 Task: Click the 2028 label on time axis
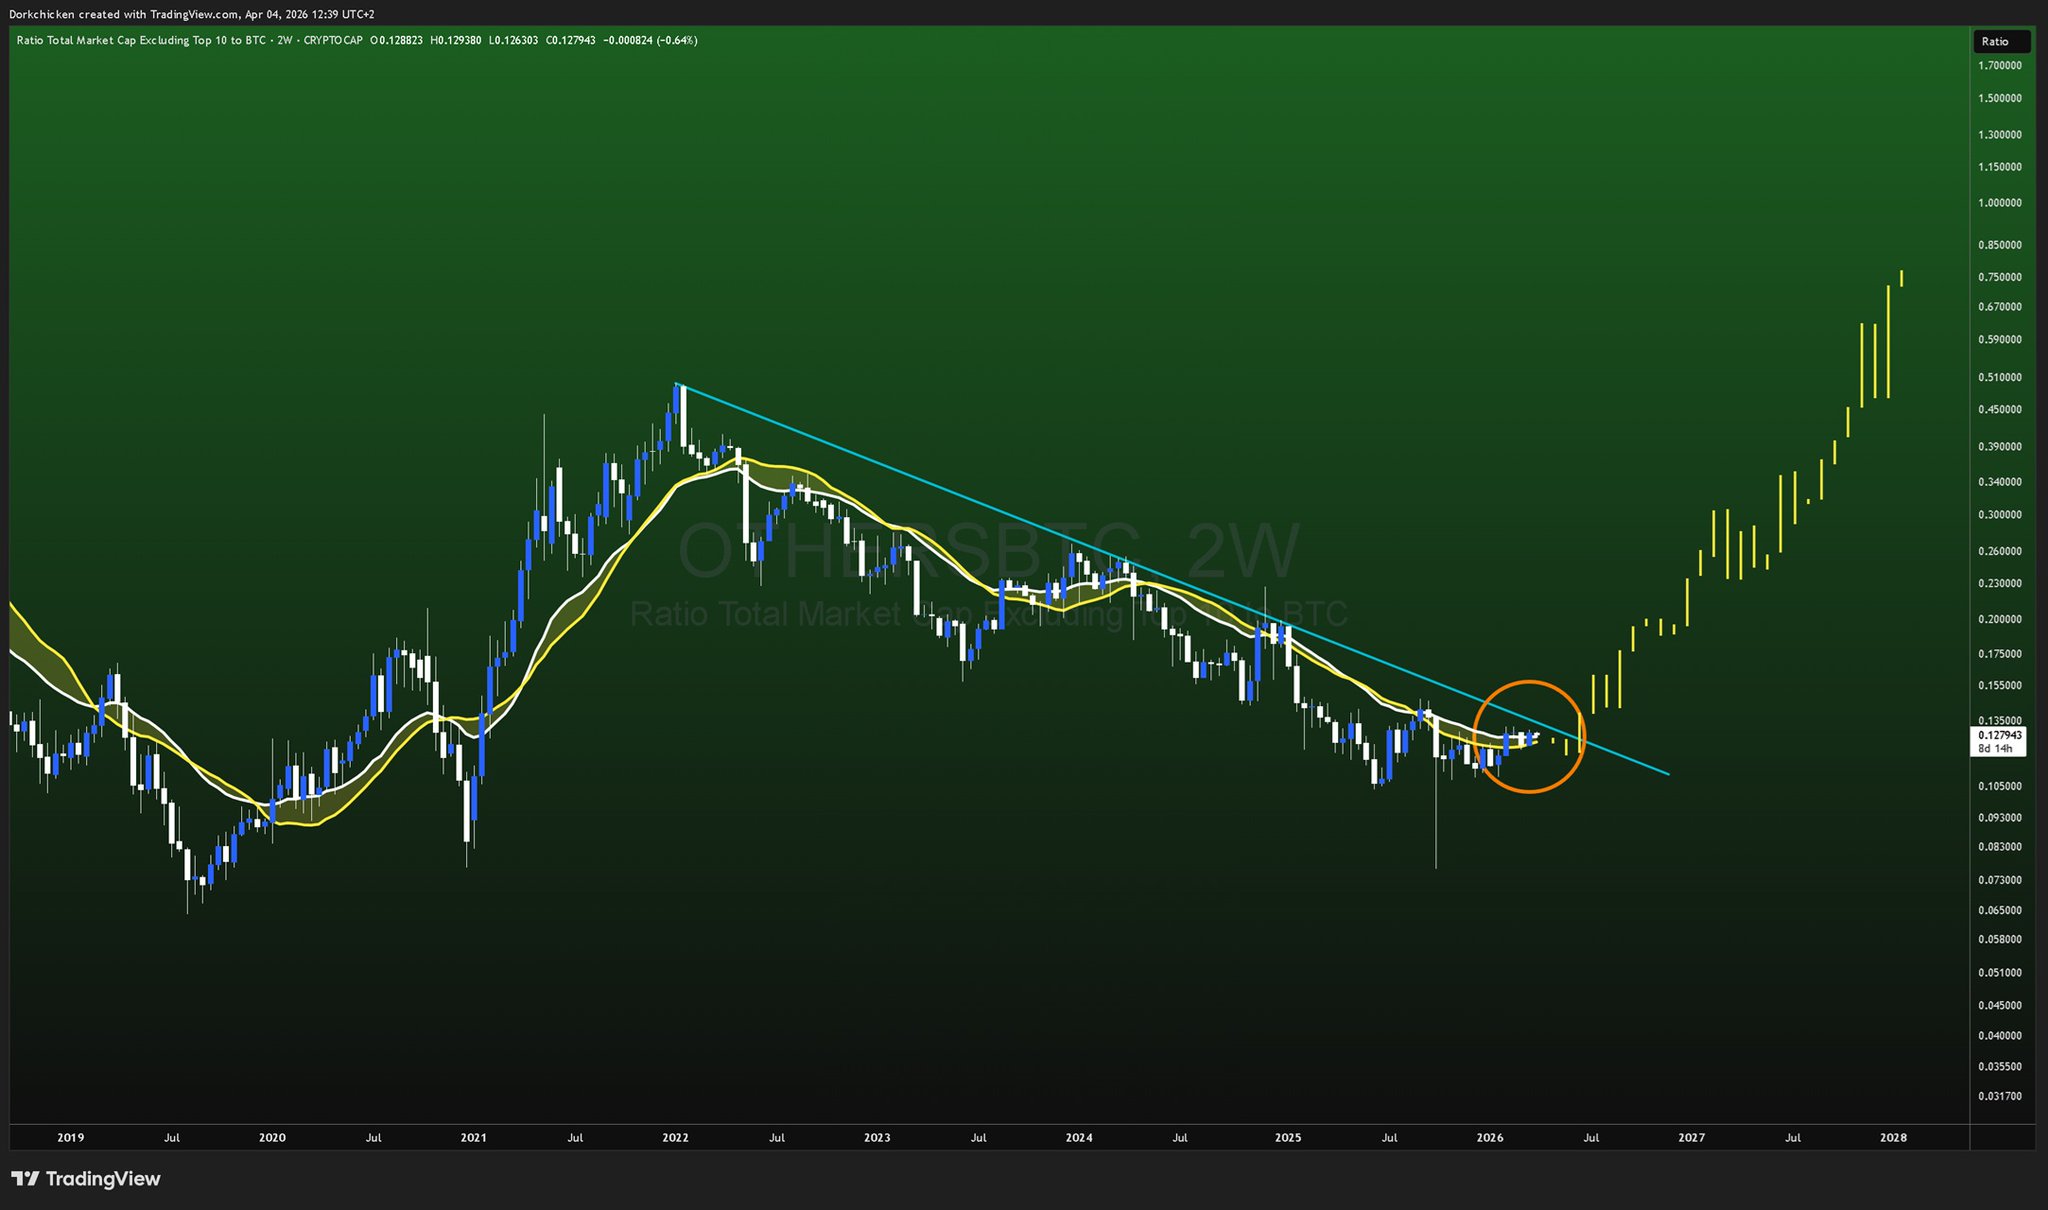1893,1138
